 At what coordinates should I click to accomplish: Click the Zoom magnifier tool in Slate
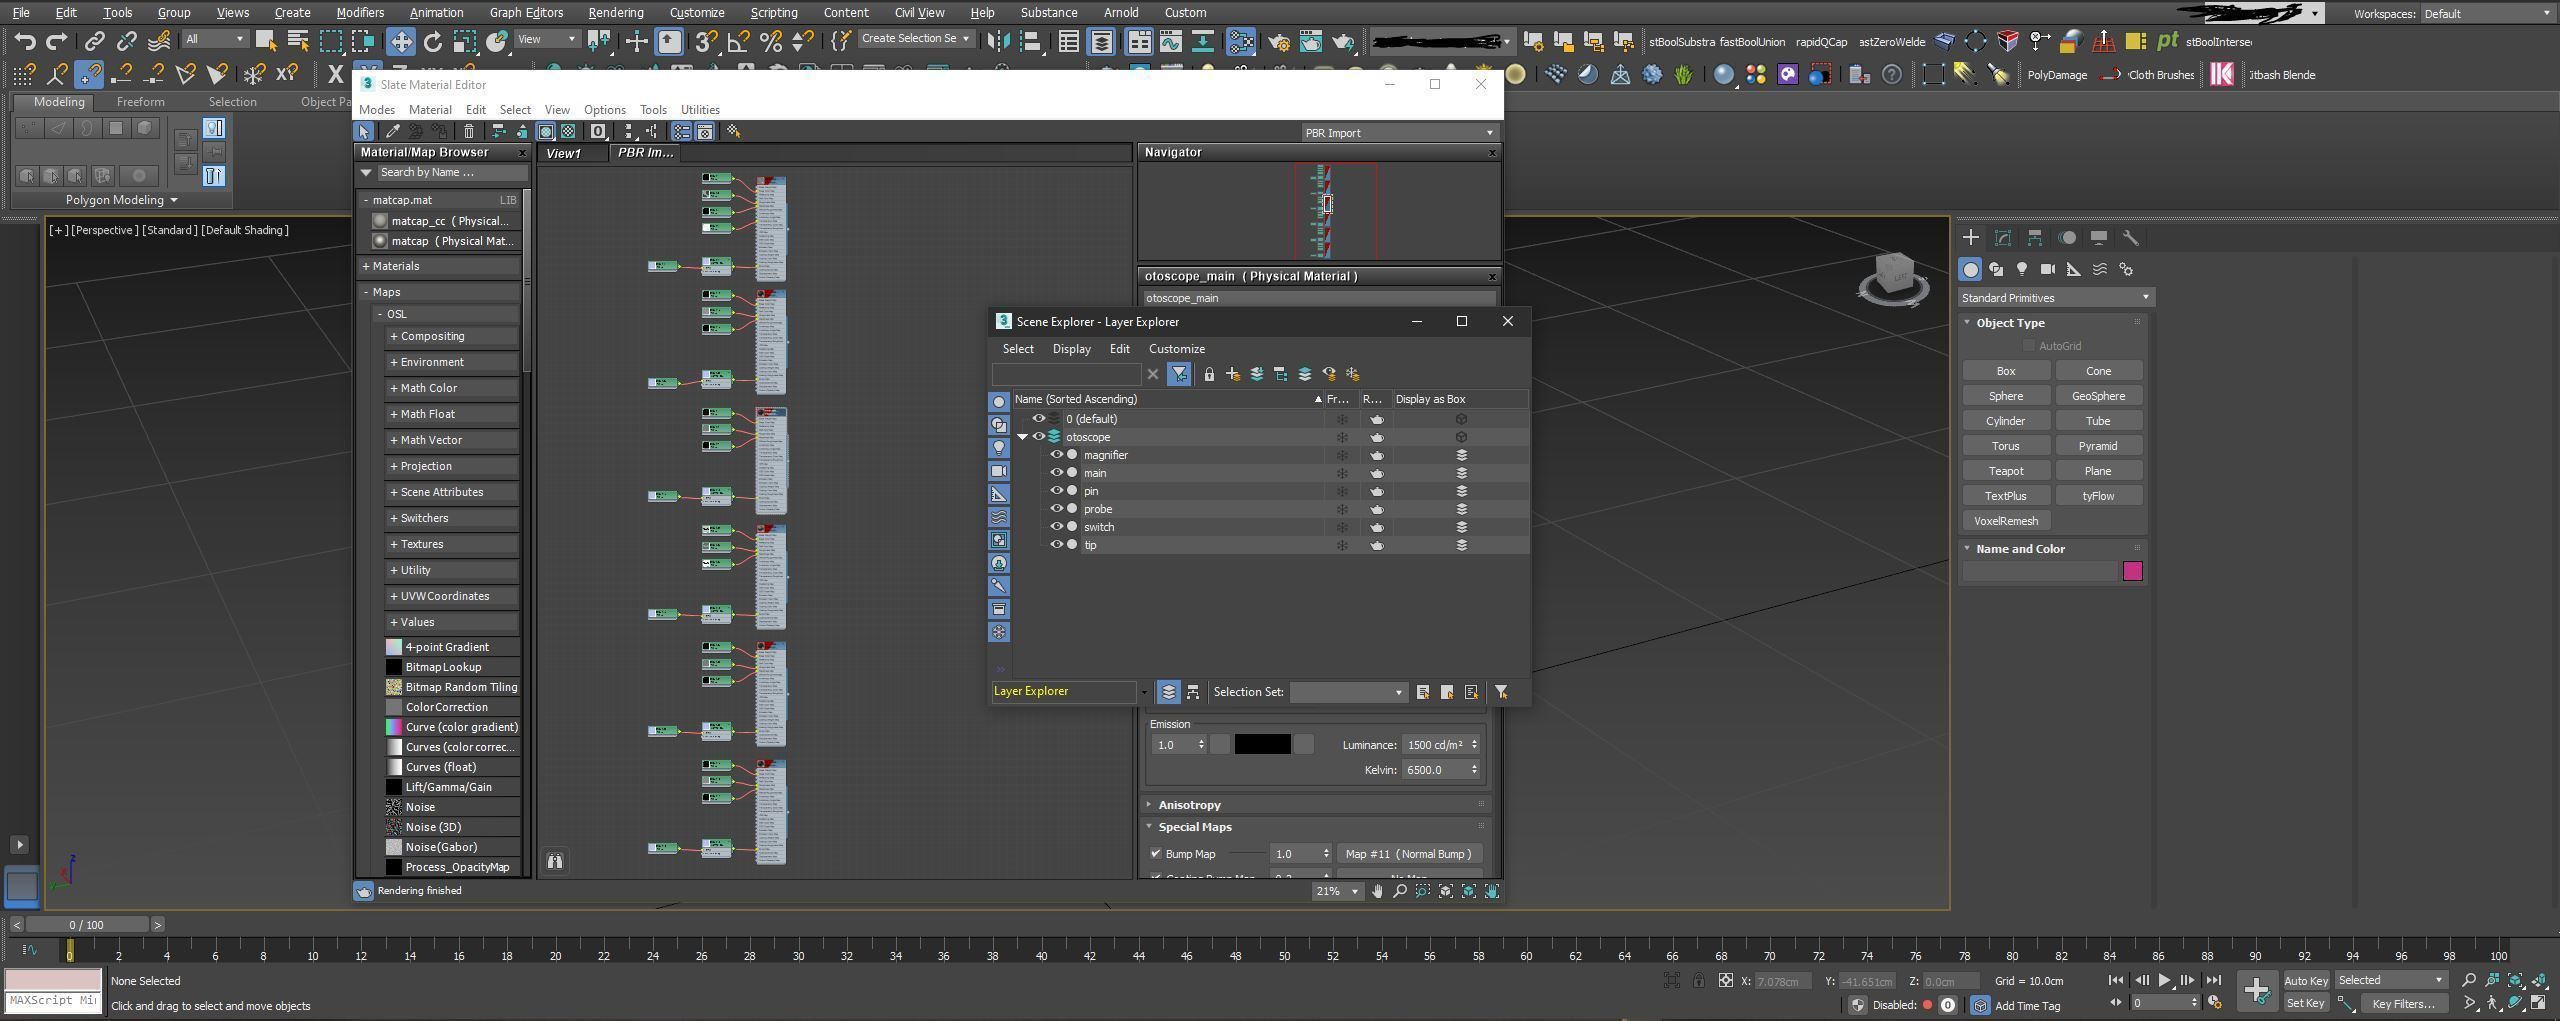click(x=1400, y=891)
